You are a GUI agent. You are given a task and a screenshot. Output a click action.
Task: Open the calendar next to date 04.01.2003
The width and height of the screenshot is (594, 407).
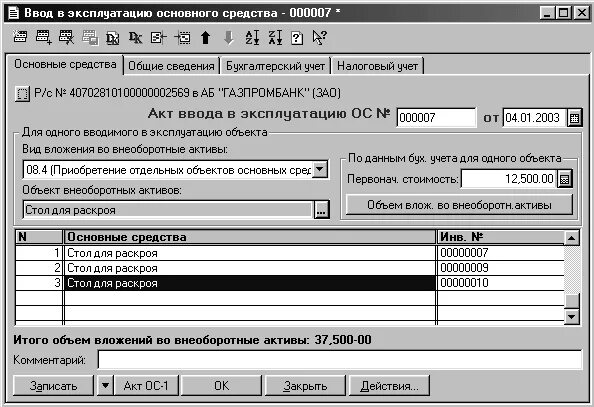tap(574, 118)
